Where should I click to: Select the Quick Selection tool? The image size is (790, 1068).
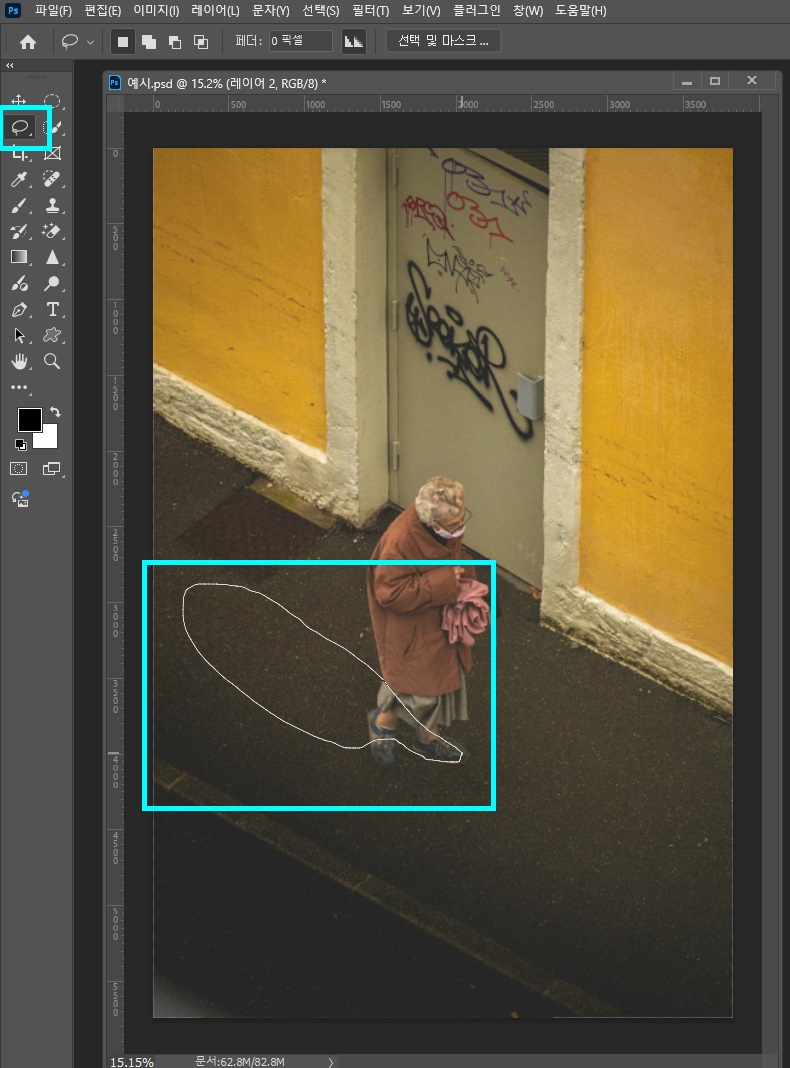pos(53,127)
